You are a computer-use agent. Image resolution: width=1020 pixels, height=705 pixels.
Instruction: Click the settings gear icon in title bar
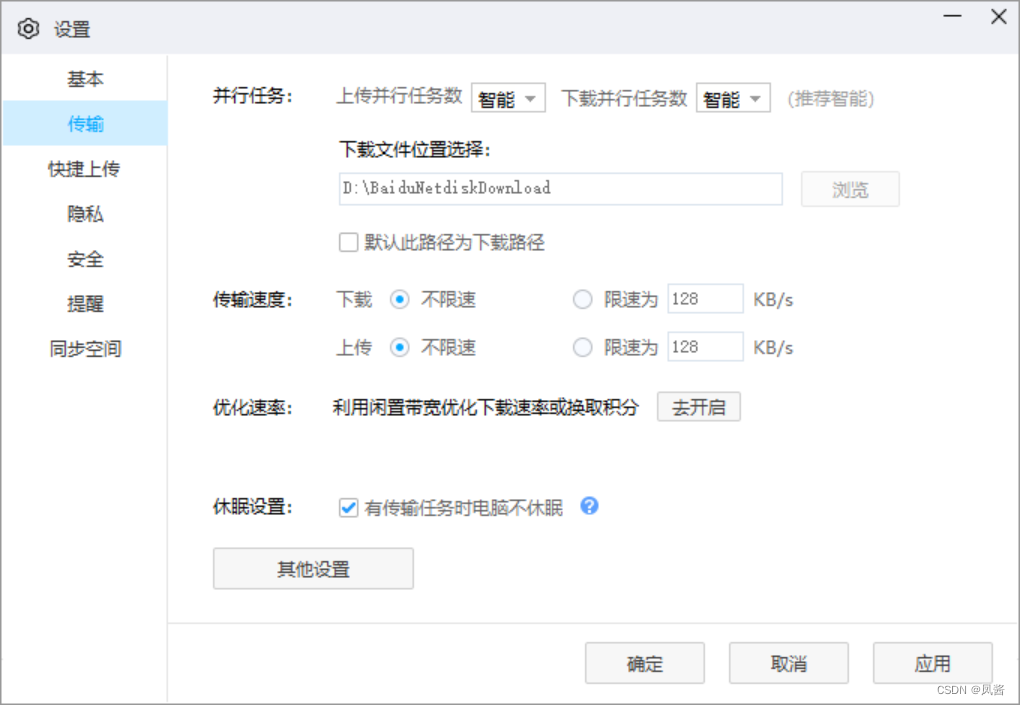click(28, 29)
